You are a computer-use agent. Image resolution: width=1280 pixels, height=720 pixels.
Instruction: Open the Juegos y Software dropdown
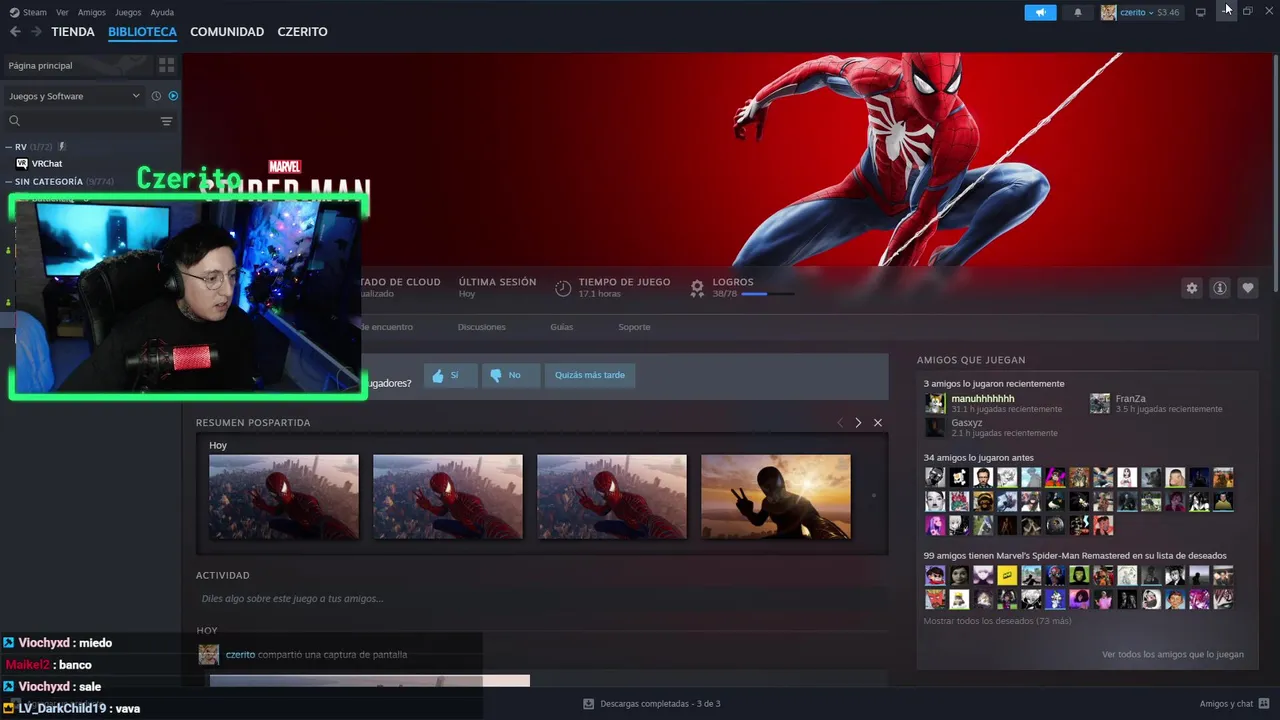coord(74,96)
